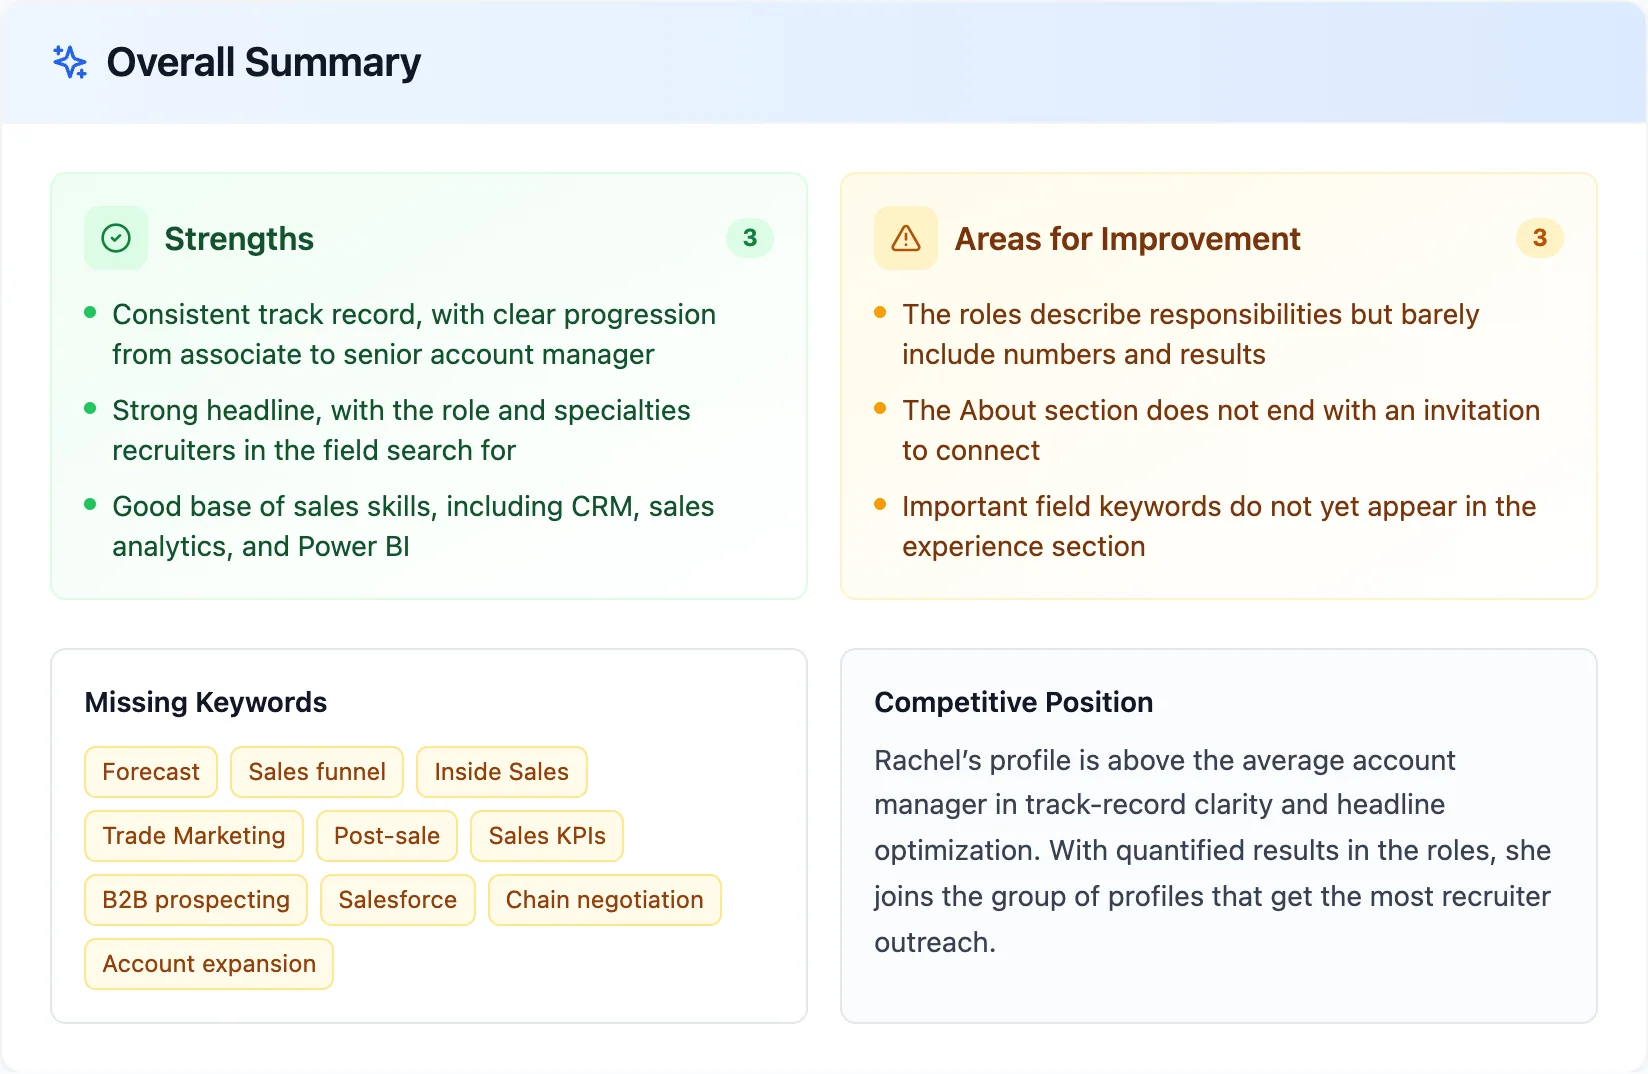
Task: Click the green checkmark Strengths icon
Action: pyautogui.click(x=116, y=238)
